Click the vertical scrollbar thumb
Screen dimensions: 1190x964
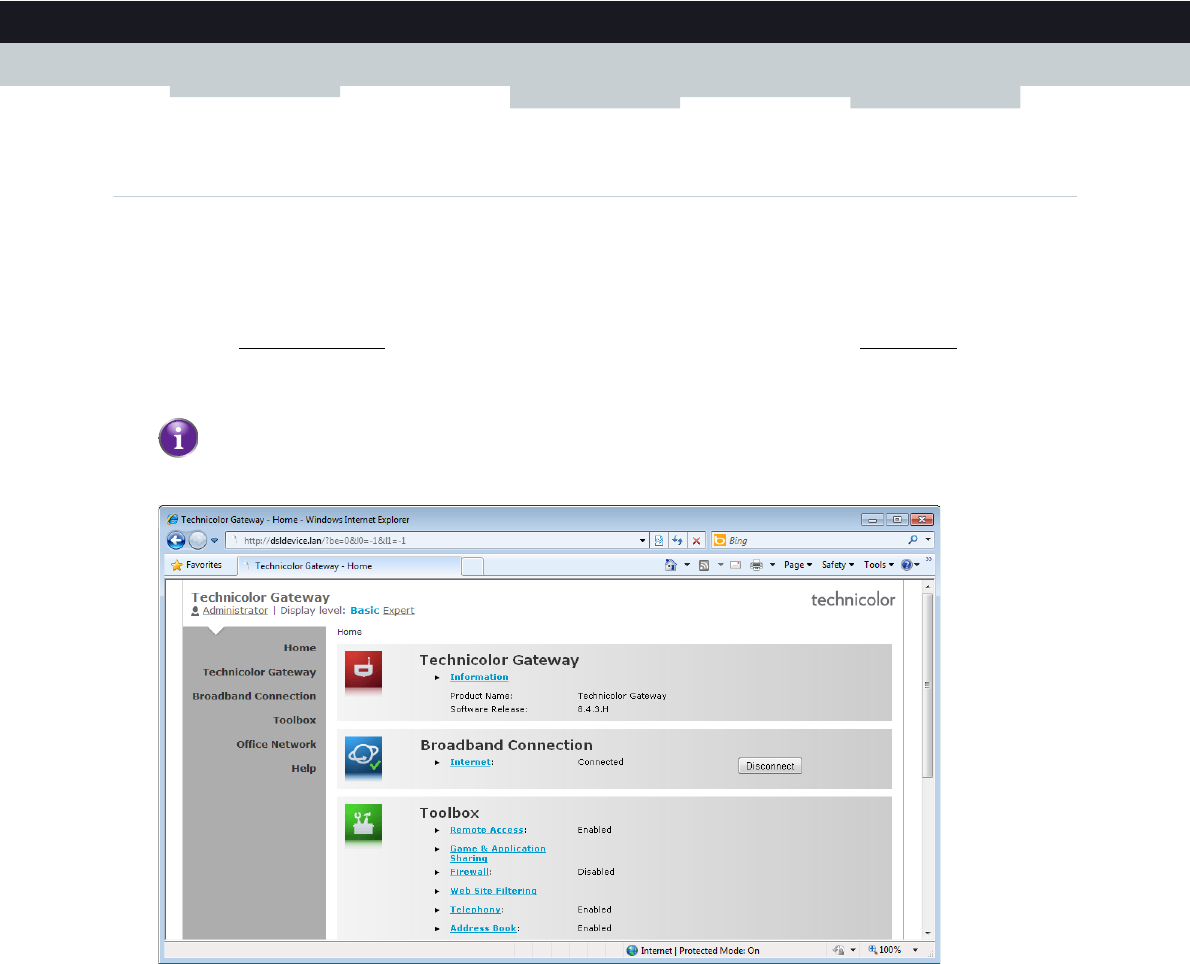point(927,685)
